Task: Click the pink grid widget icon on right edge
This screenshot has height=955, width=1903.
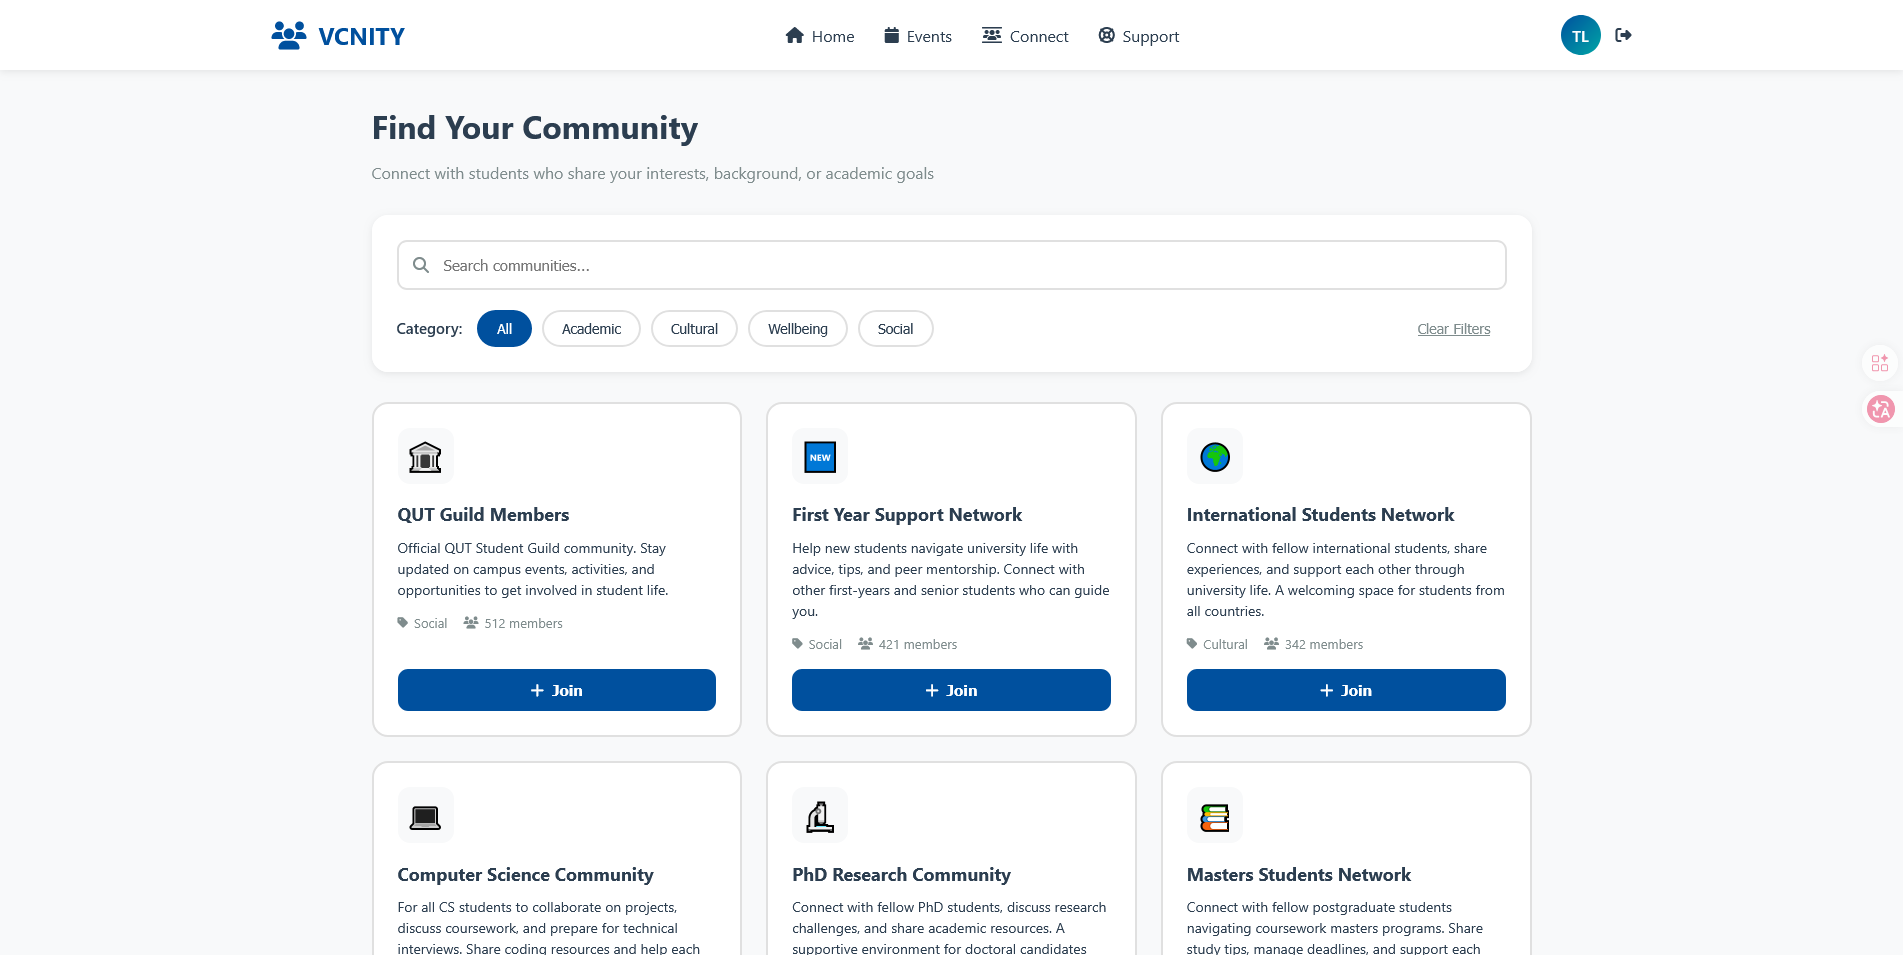Action: tap(1880, 362)
